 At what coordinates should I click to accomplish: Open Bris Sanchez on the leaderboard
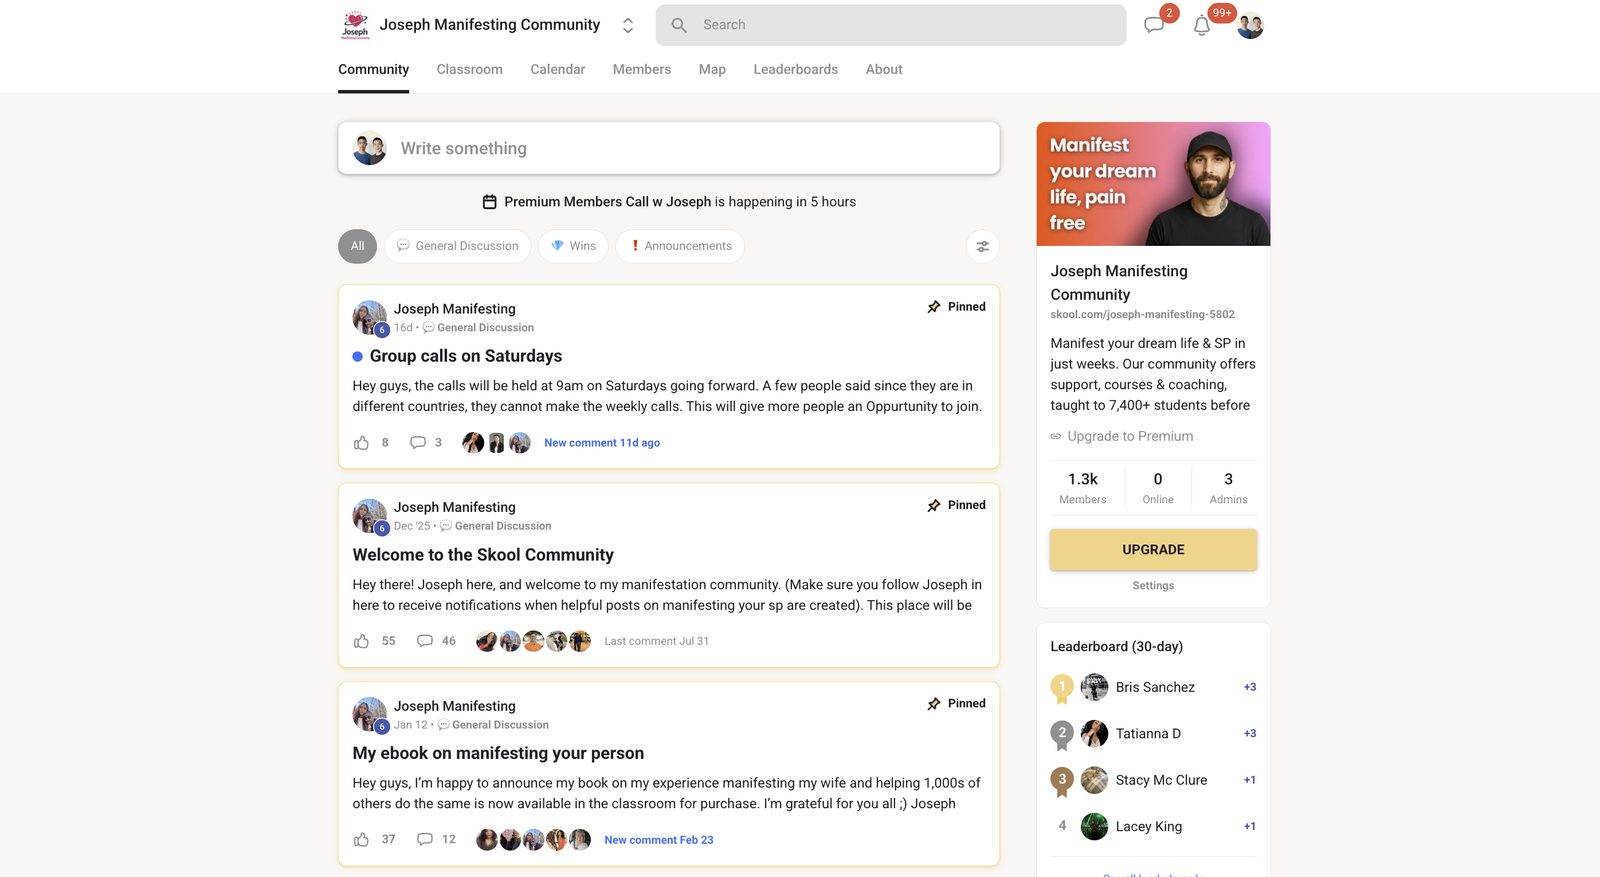pyautogui.click(x=1155, y=687)
